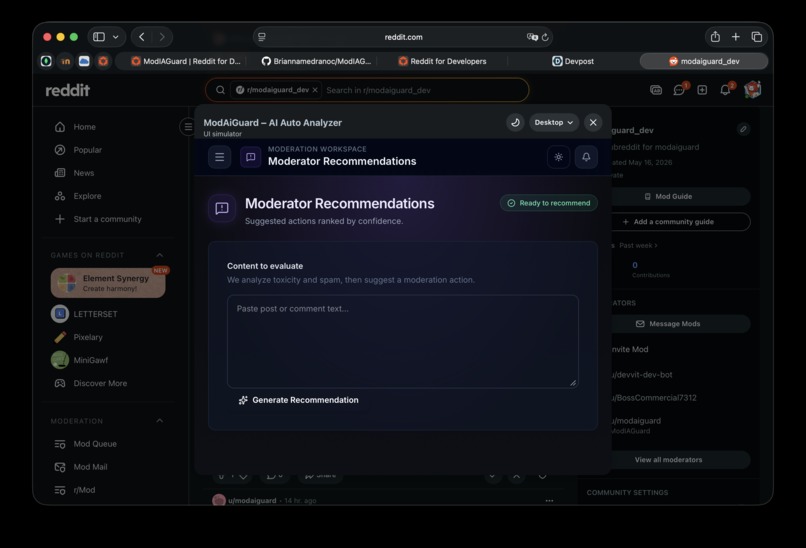Viewport: 806px width, 548px height.
Task: Click Message Mods button
Action: [668, 324]
